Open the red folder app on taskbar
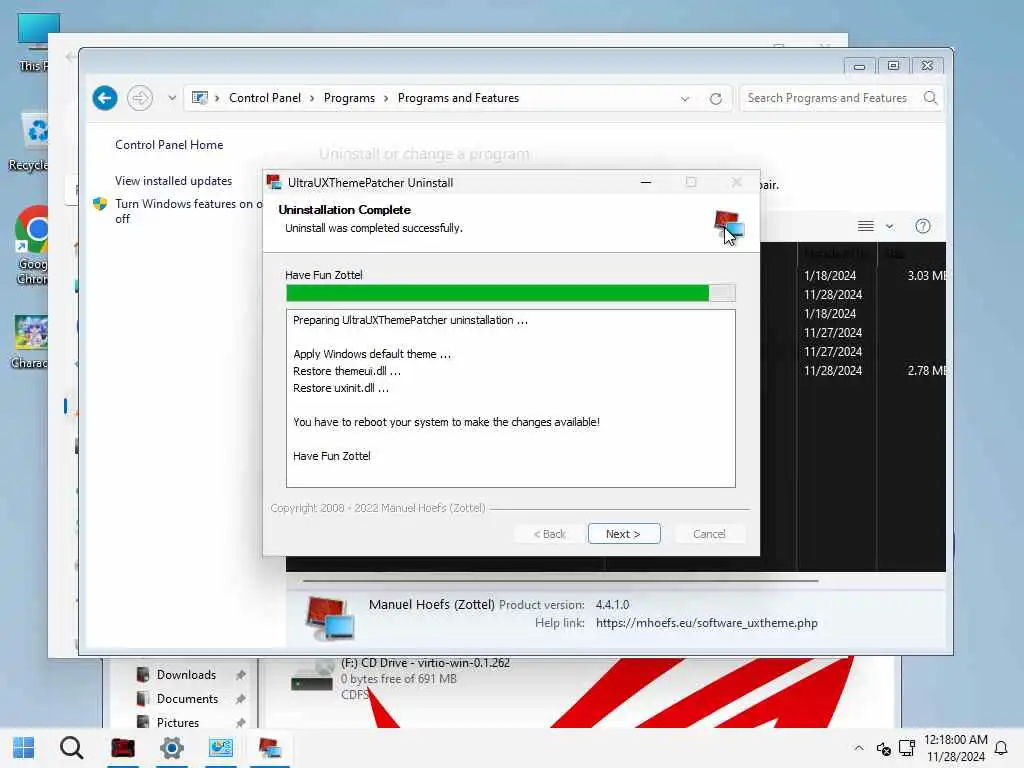 pos(123,748)
